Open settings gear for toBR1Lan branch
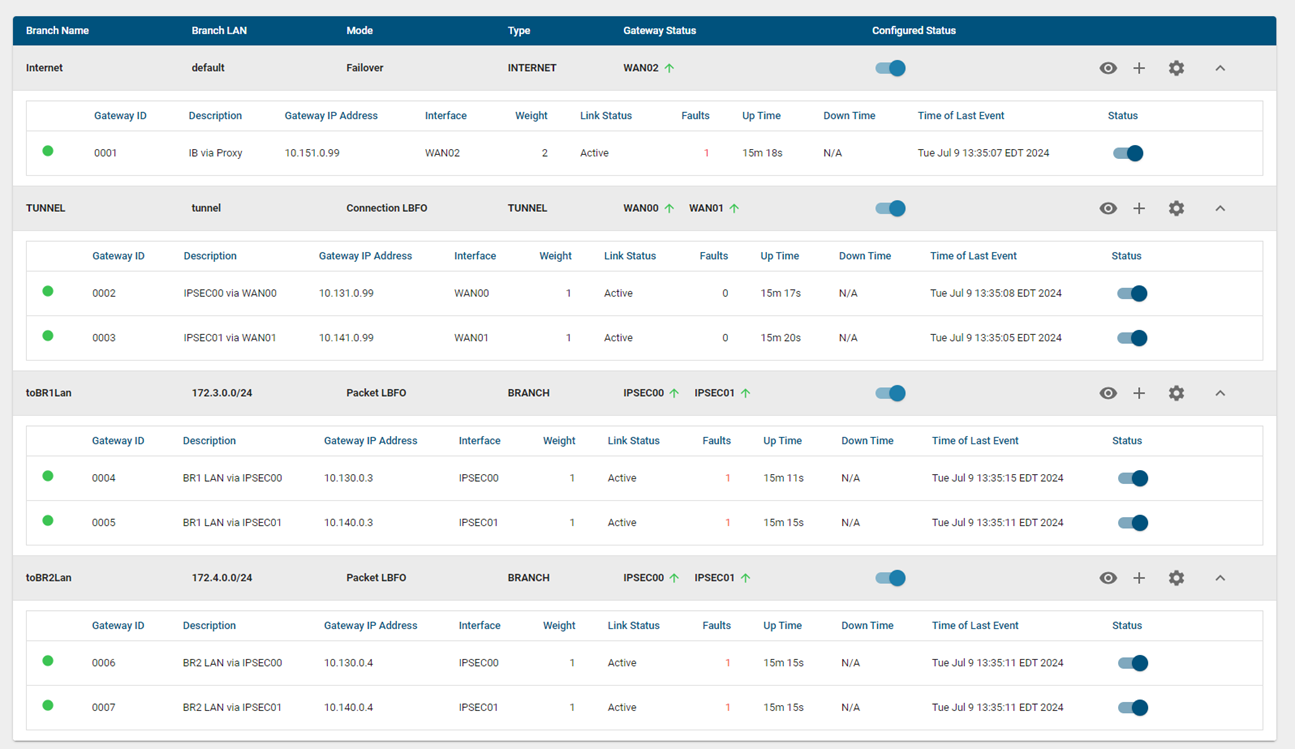The height and width of the screenshot is (749, 1296). tap(1176, 393)
